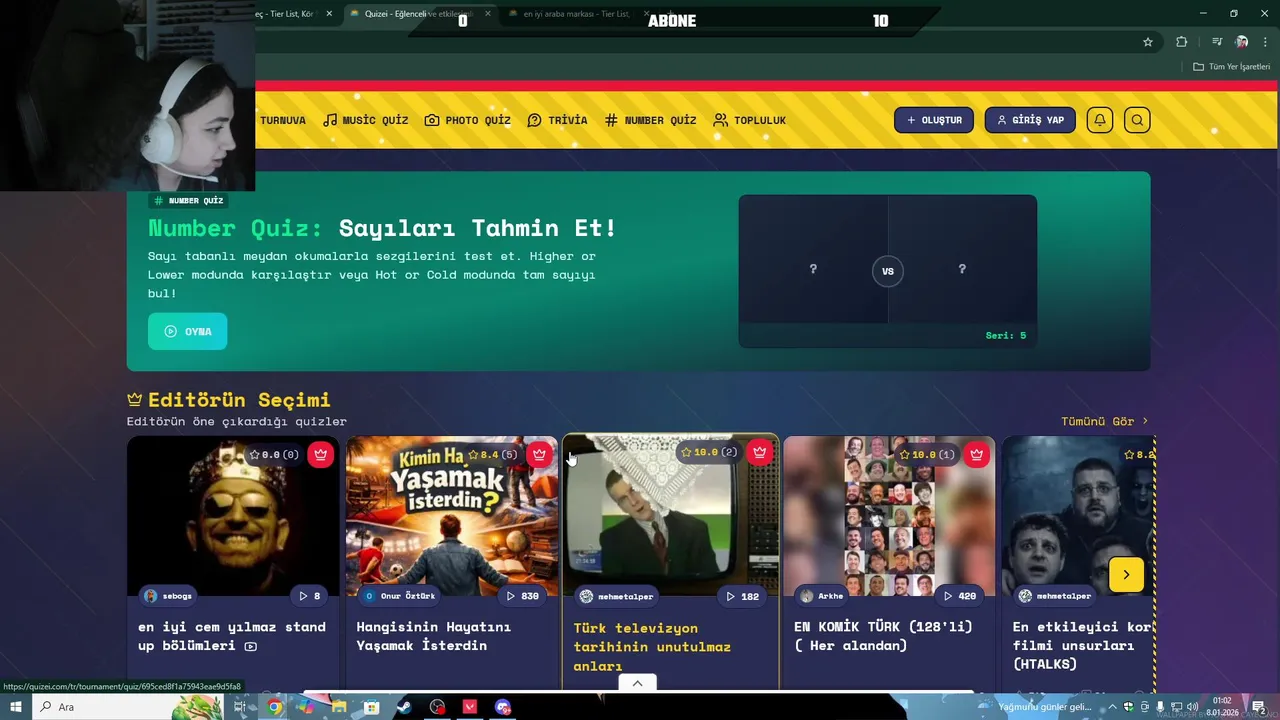The image size is (1280, 720).
Task: Open 'en iyi cem yılmaz stand up' quiz title
Action: click(x=232, y=636)
